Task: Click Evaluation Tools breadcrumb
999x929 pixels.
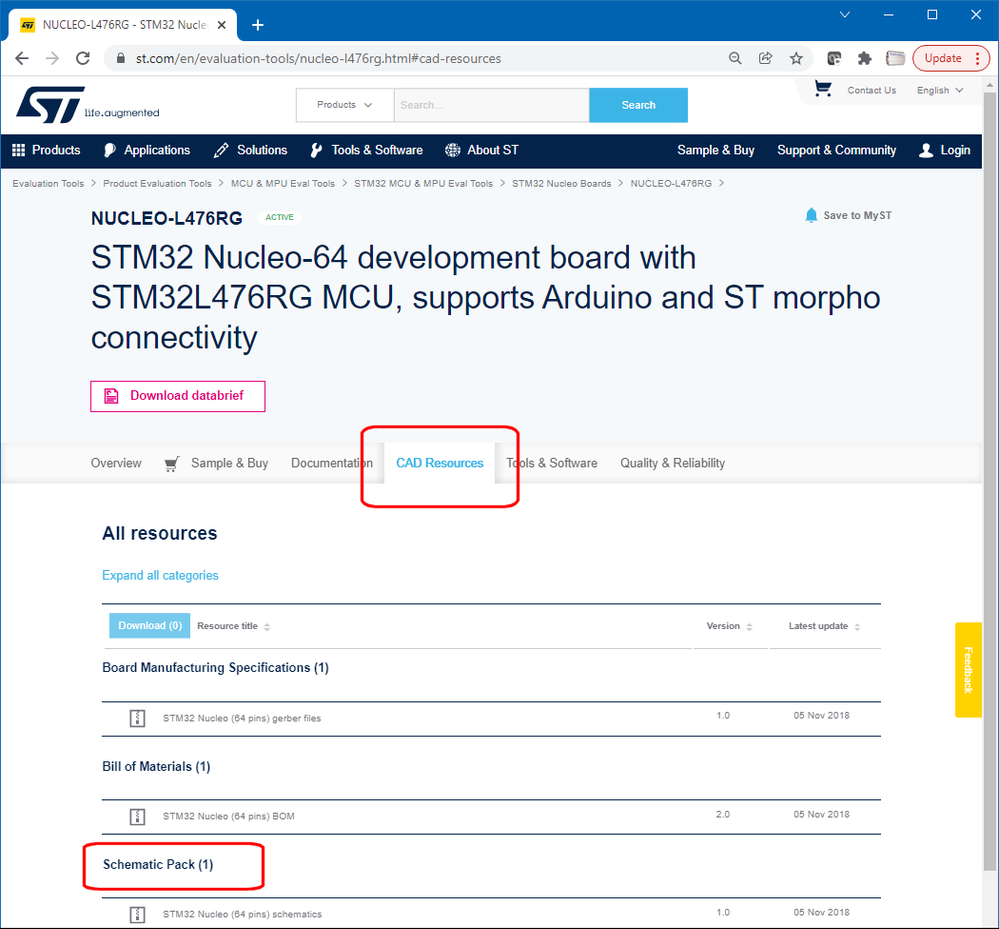Action: [x=48, y=184]
